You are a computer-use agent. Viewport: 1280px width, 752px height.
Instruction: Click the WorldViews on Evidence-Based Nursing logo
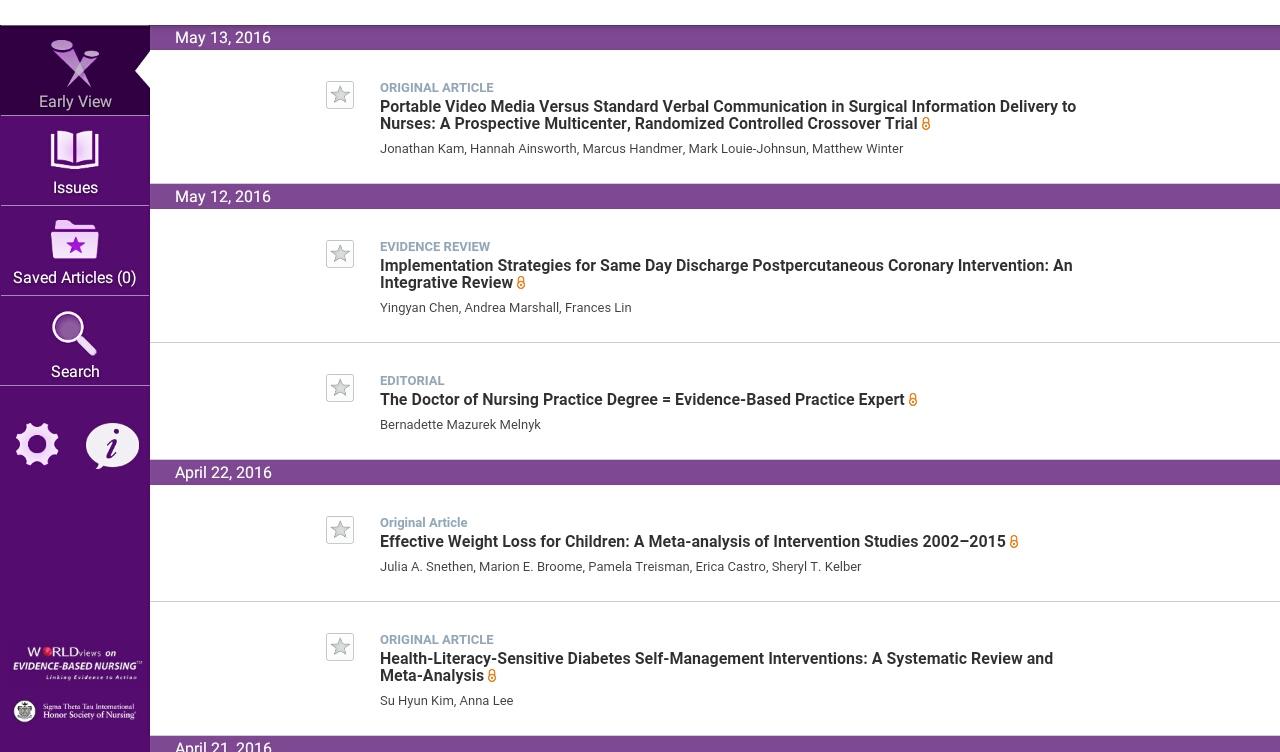coord(76,662)
